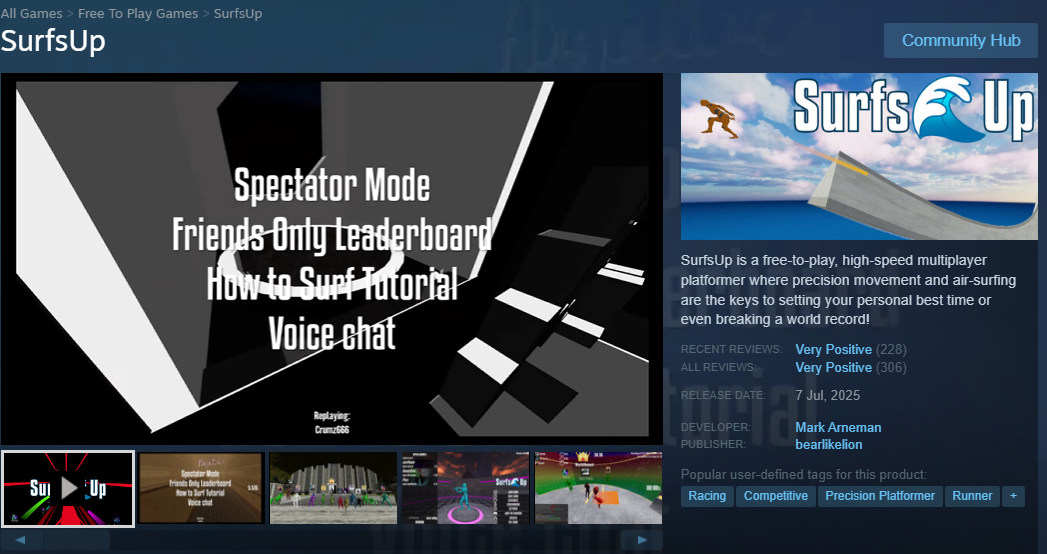This screenshot has height=554, width=1047.
Task: Open publisher bearlikelion page
Action: [829, 445]
